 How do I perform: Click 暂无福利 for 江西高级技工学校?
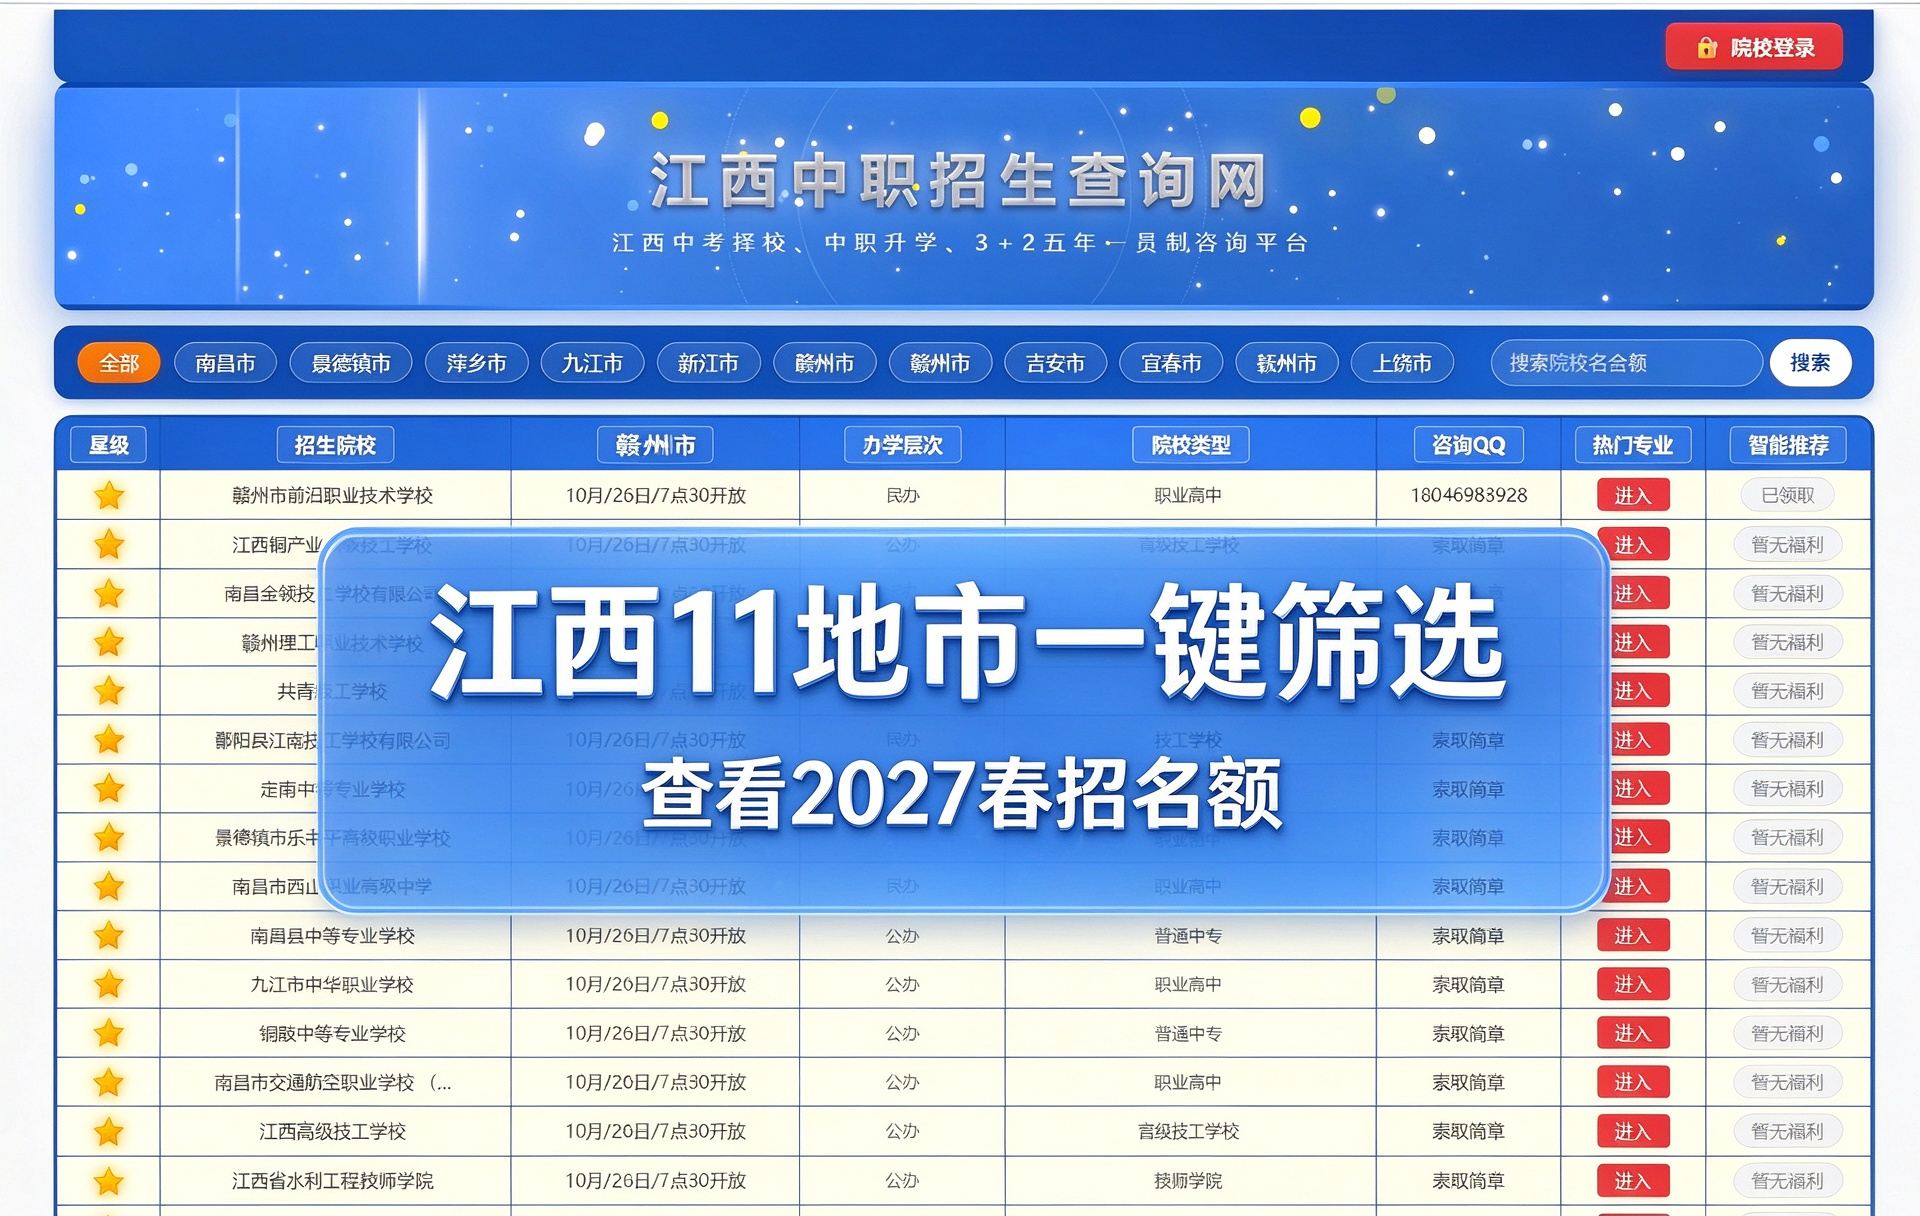coord(1788,1132)
